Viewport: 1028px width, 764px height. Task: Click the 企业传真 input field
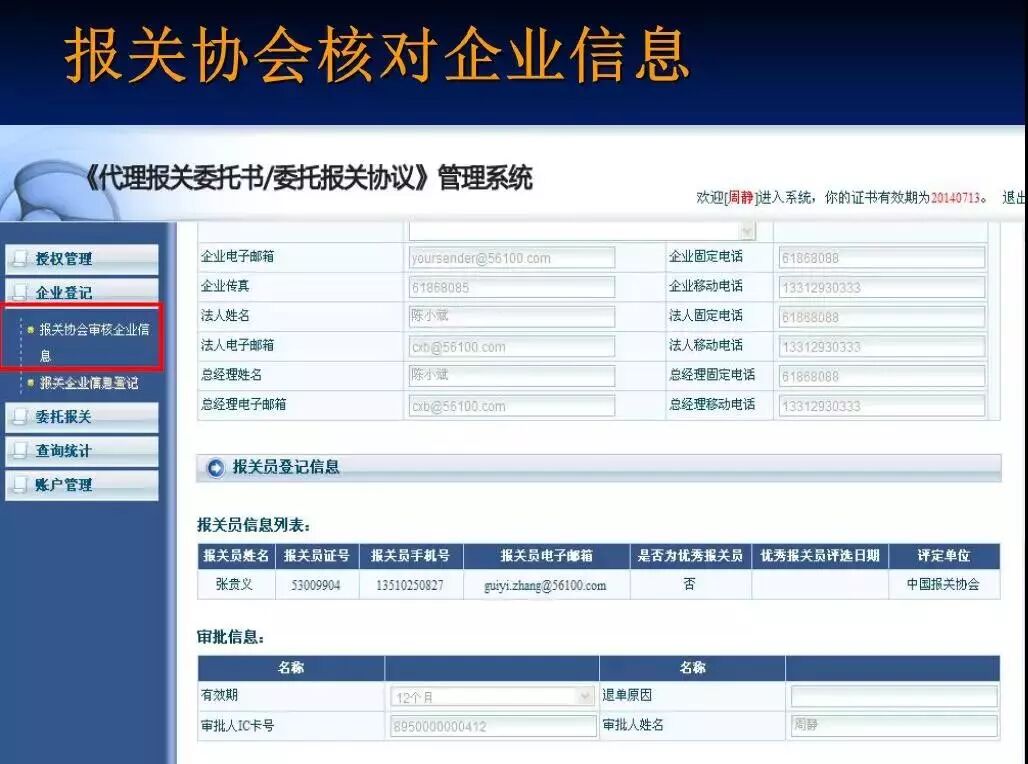click(x=512, y=287)
